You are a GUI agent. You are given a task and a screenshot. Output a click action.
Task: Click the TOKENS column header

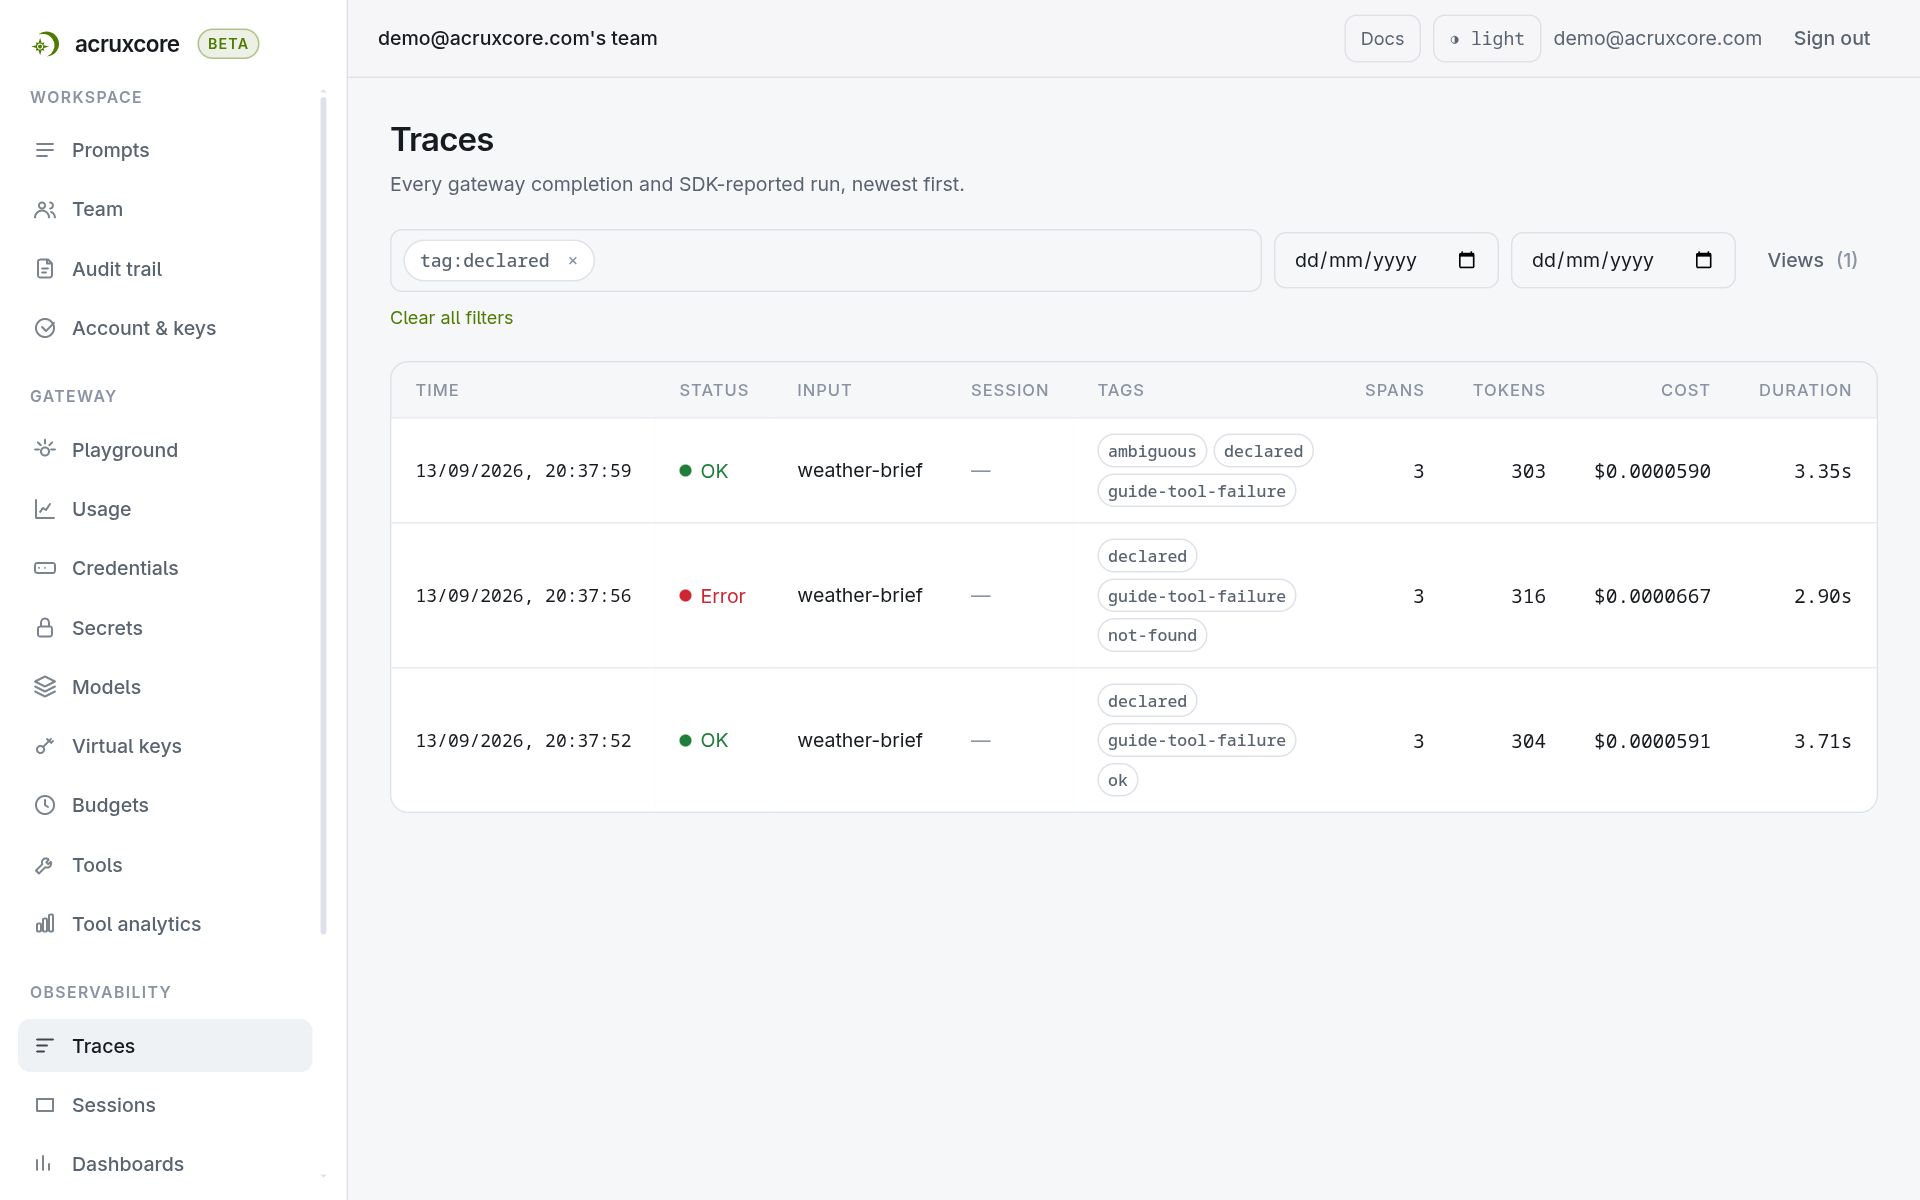[x=1508, y=390]
